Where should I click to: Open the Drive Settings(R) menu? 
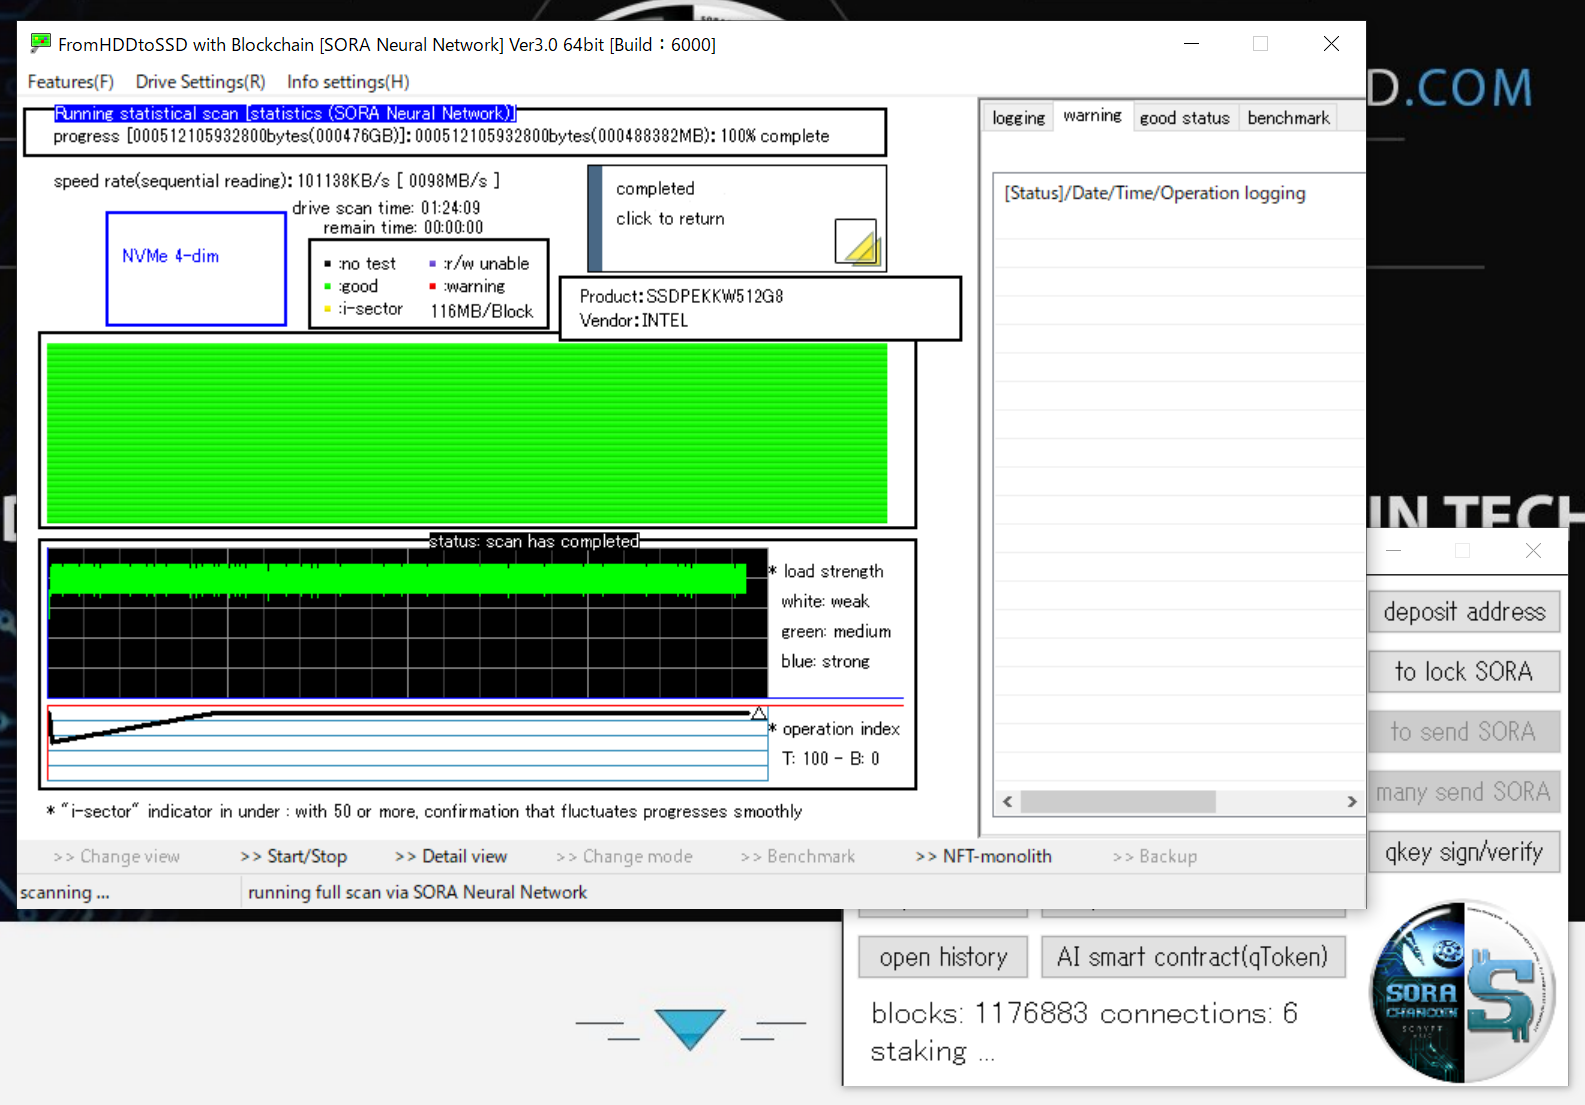click(201, 82)
